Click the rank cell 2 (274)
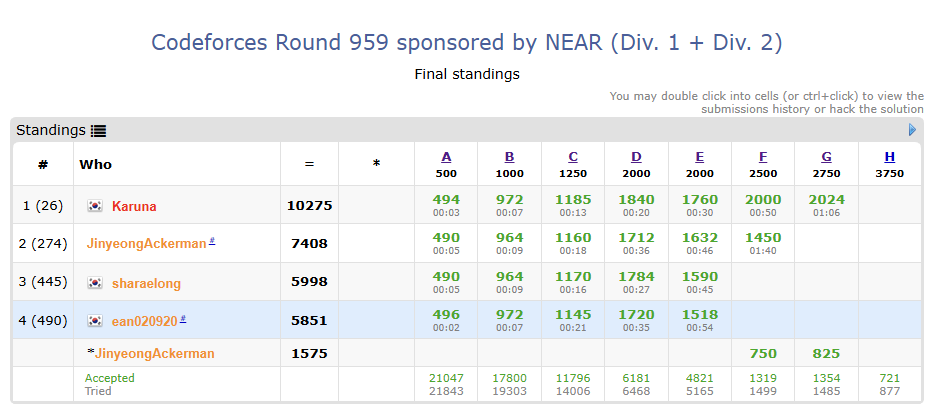 pos(43,243)
